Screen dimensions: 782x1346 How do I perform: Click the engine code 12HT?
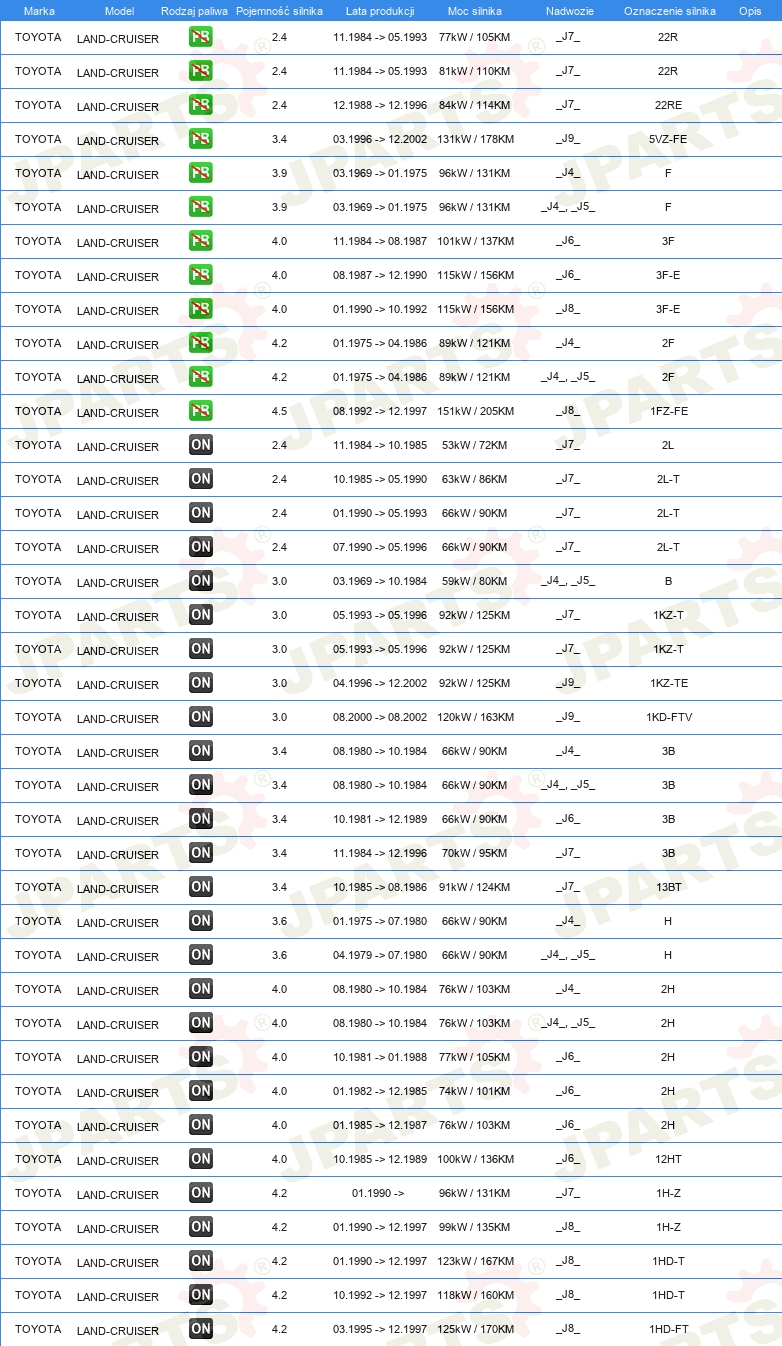coord(668,1159)
